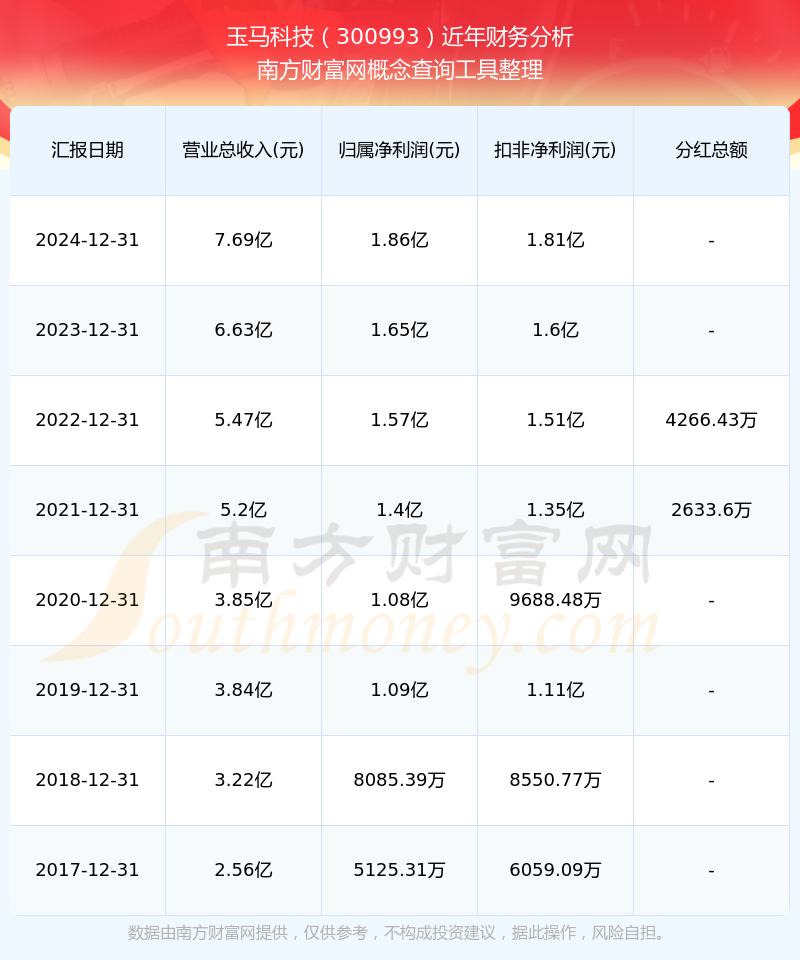Select the 1.08亿 net profit cell
The image size is (800, 960).
pos(400,600)
